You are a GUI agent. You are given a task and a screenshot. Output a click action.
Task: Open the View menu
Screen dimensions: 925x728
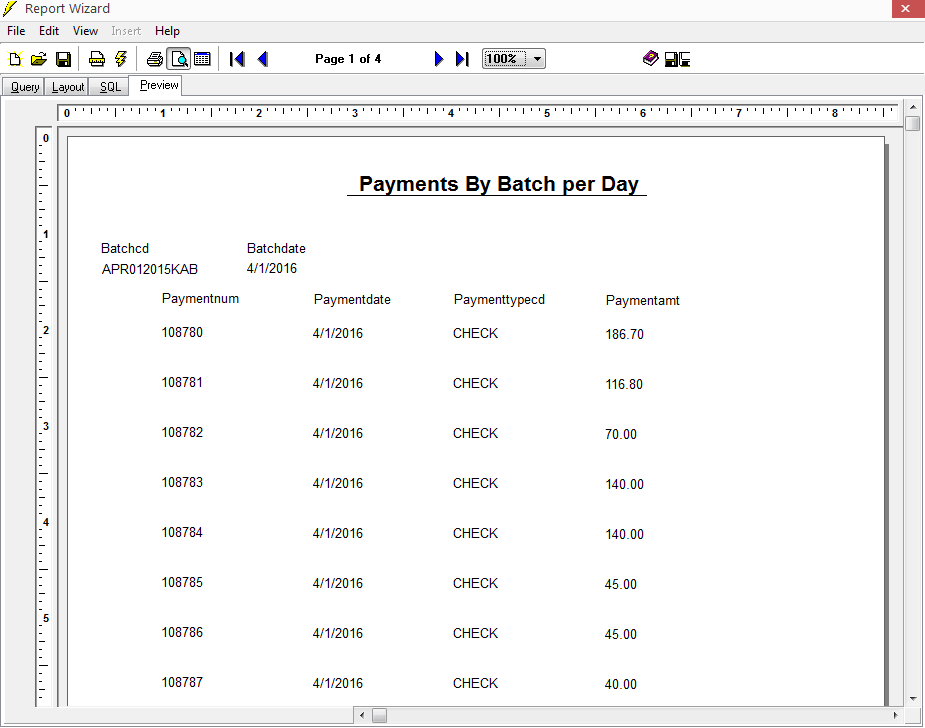click(x=86, y=31)
